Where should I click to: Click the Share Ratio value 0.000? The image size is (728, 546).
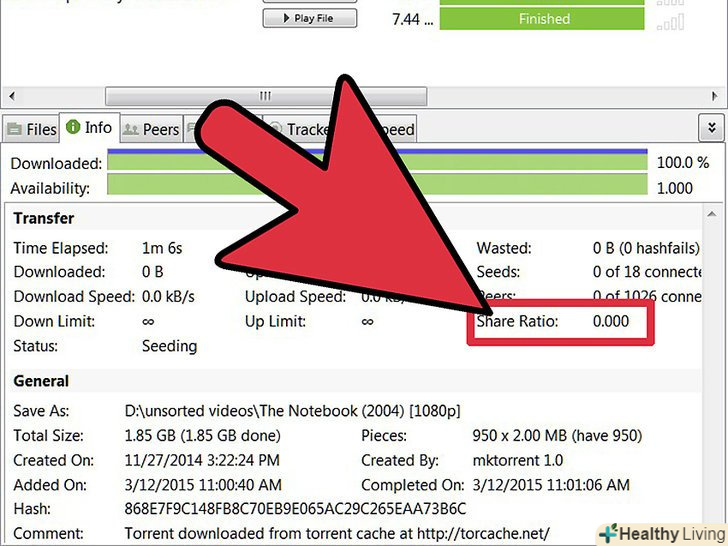point(611,321)
